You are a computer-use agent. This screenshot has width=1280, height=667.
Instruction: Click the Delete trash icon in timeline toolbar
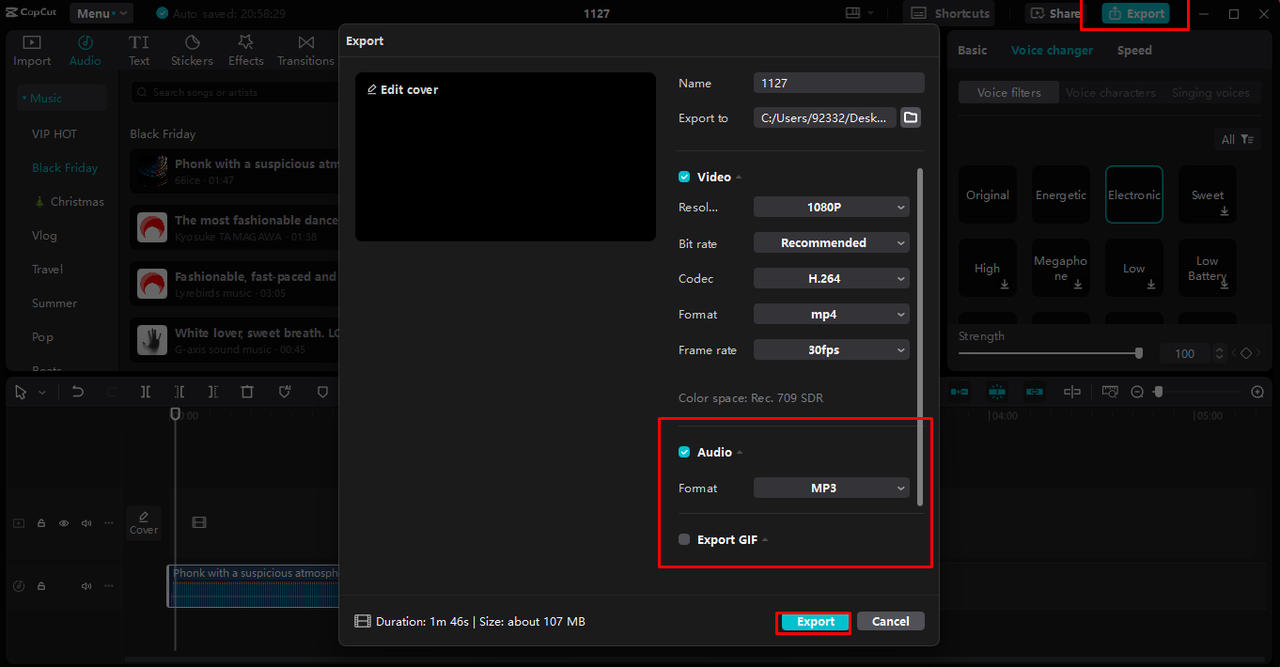(247, 392)
